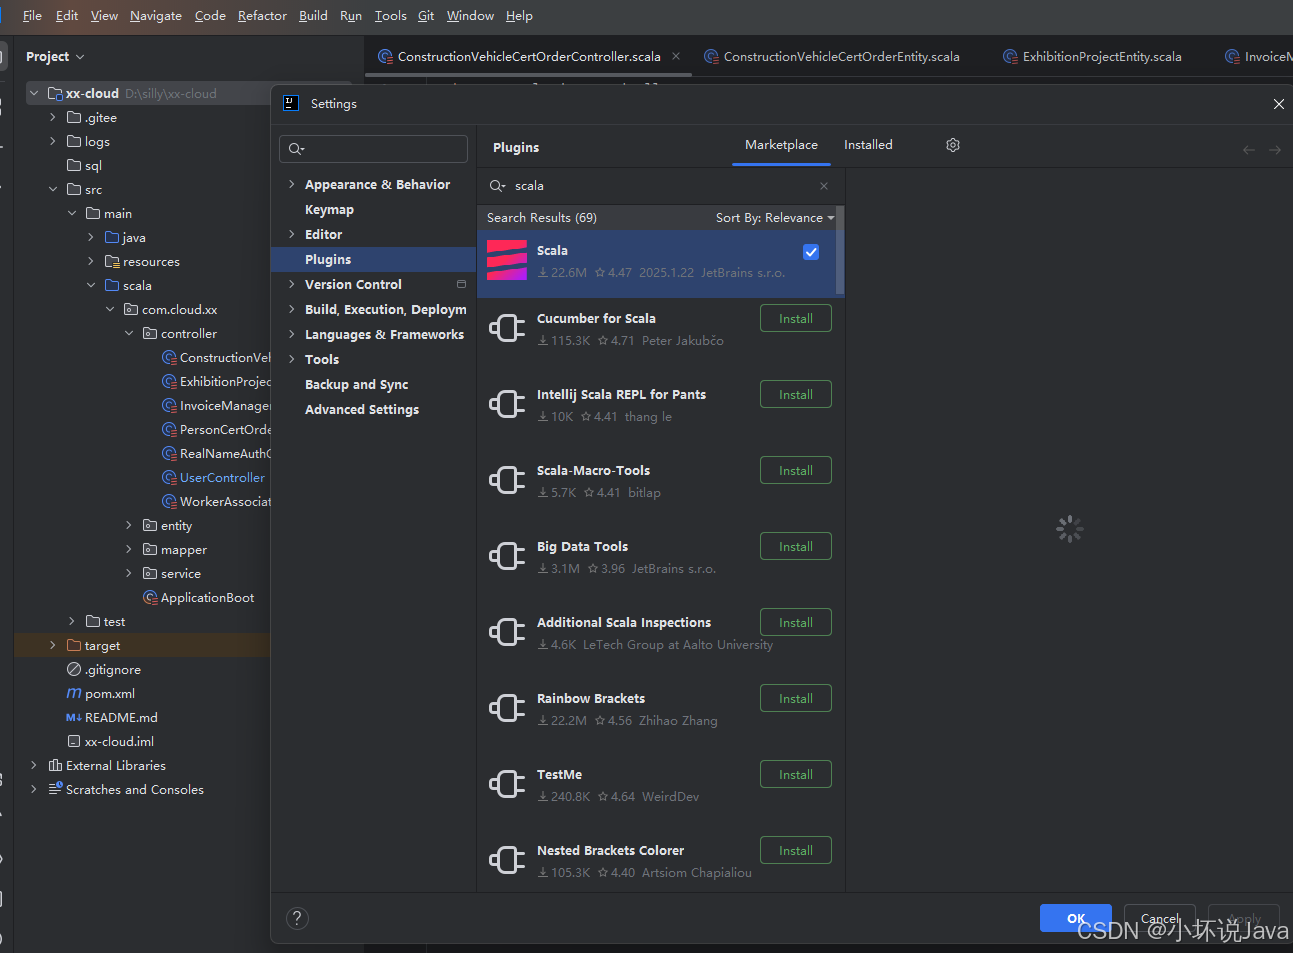Viewport: 1293px width, 953px height.
Task: Open the Git menu
Action: 426,15
